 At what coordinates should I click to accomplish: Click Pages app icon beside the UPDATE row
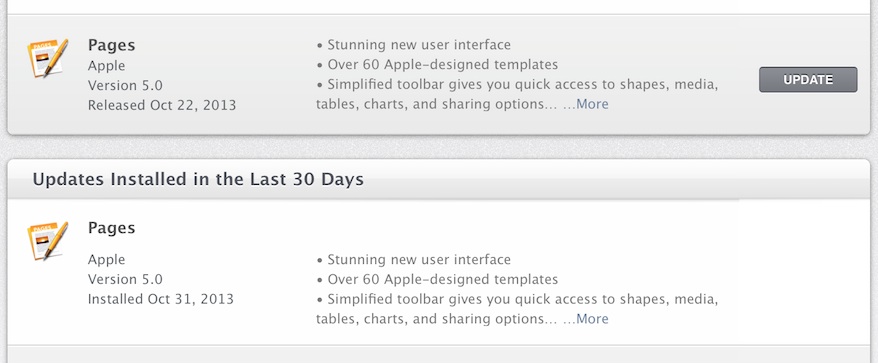[47, 58]
